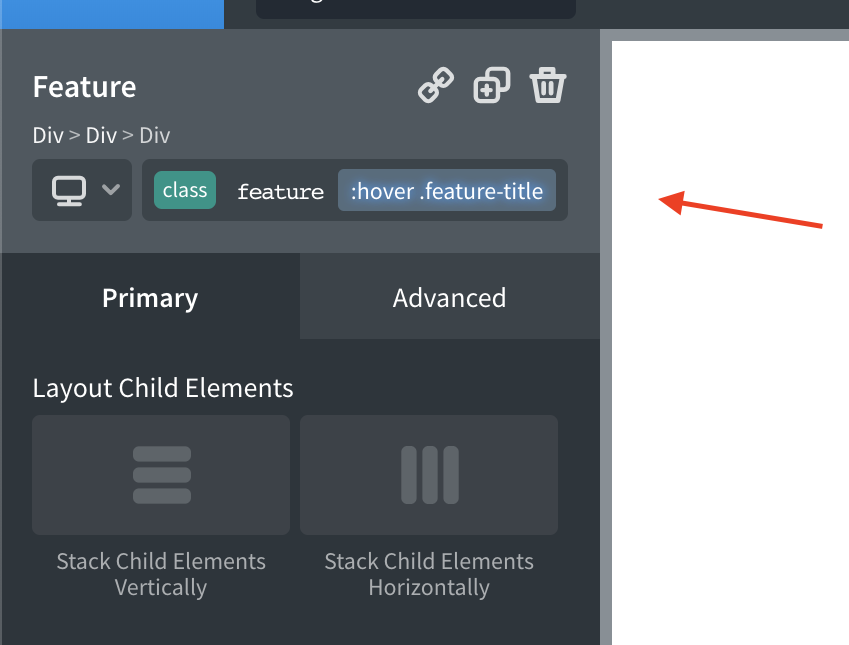Select the Primary tab

[149, 297]
